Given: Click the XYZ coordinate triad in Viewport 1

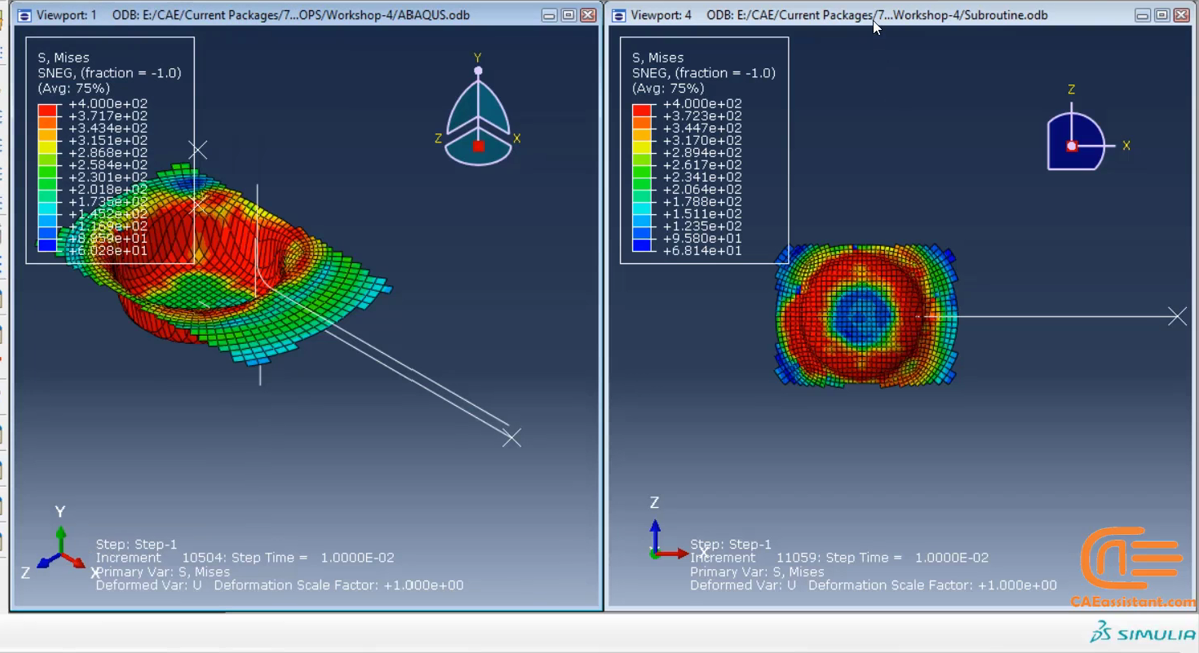Looking at the screenshot, I should pyautogui.click(x=60, y=543).
